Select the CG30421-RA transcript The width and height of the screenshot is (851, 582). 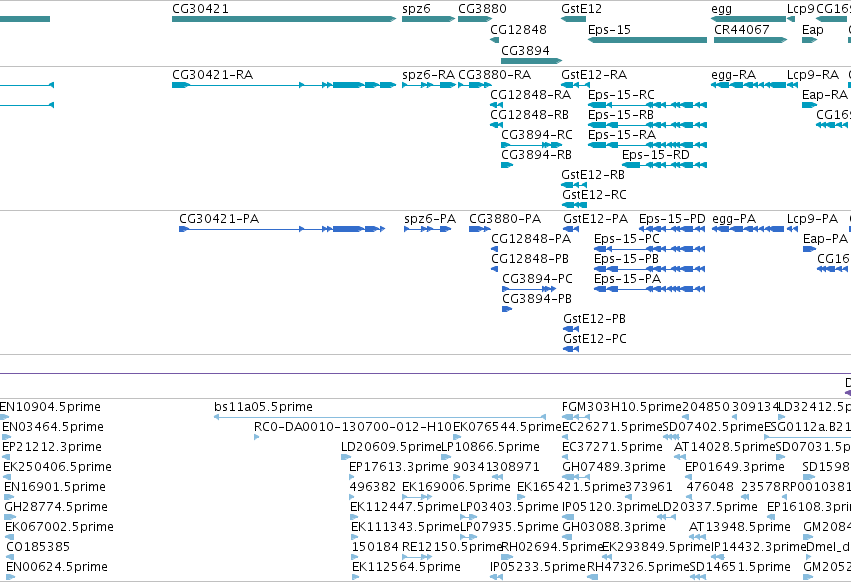click(284, 85)
